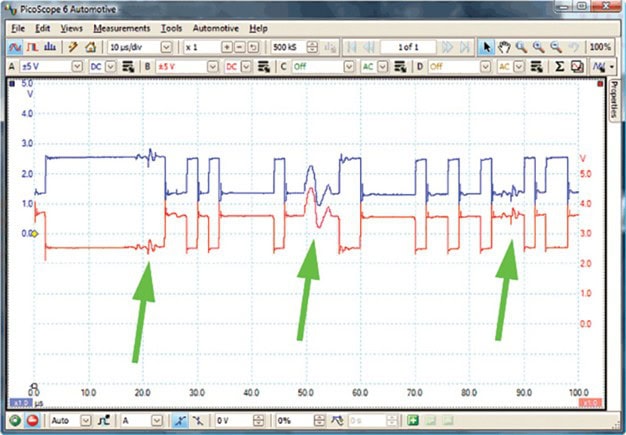Viewport: 626px width, 435px height.
Task: Click the add measurement green plus icon
Action: tap(413, 421)
